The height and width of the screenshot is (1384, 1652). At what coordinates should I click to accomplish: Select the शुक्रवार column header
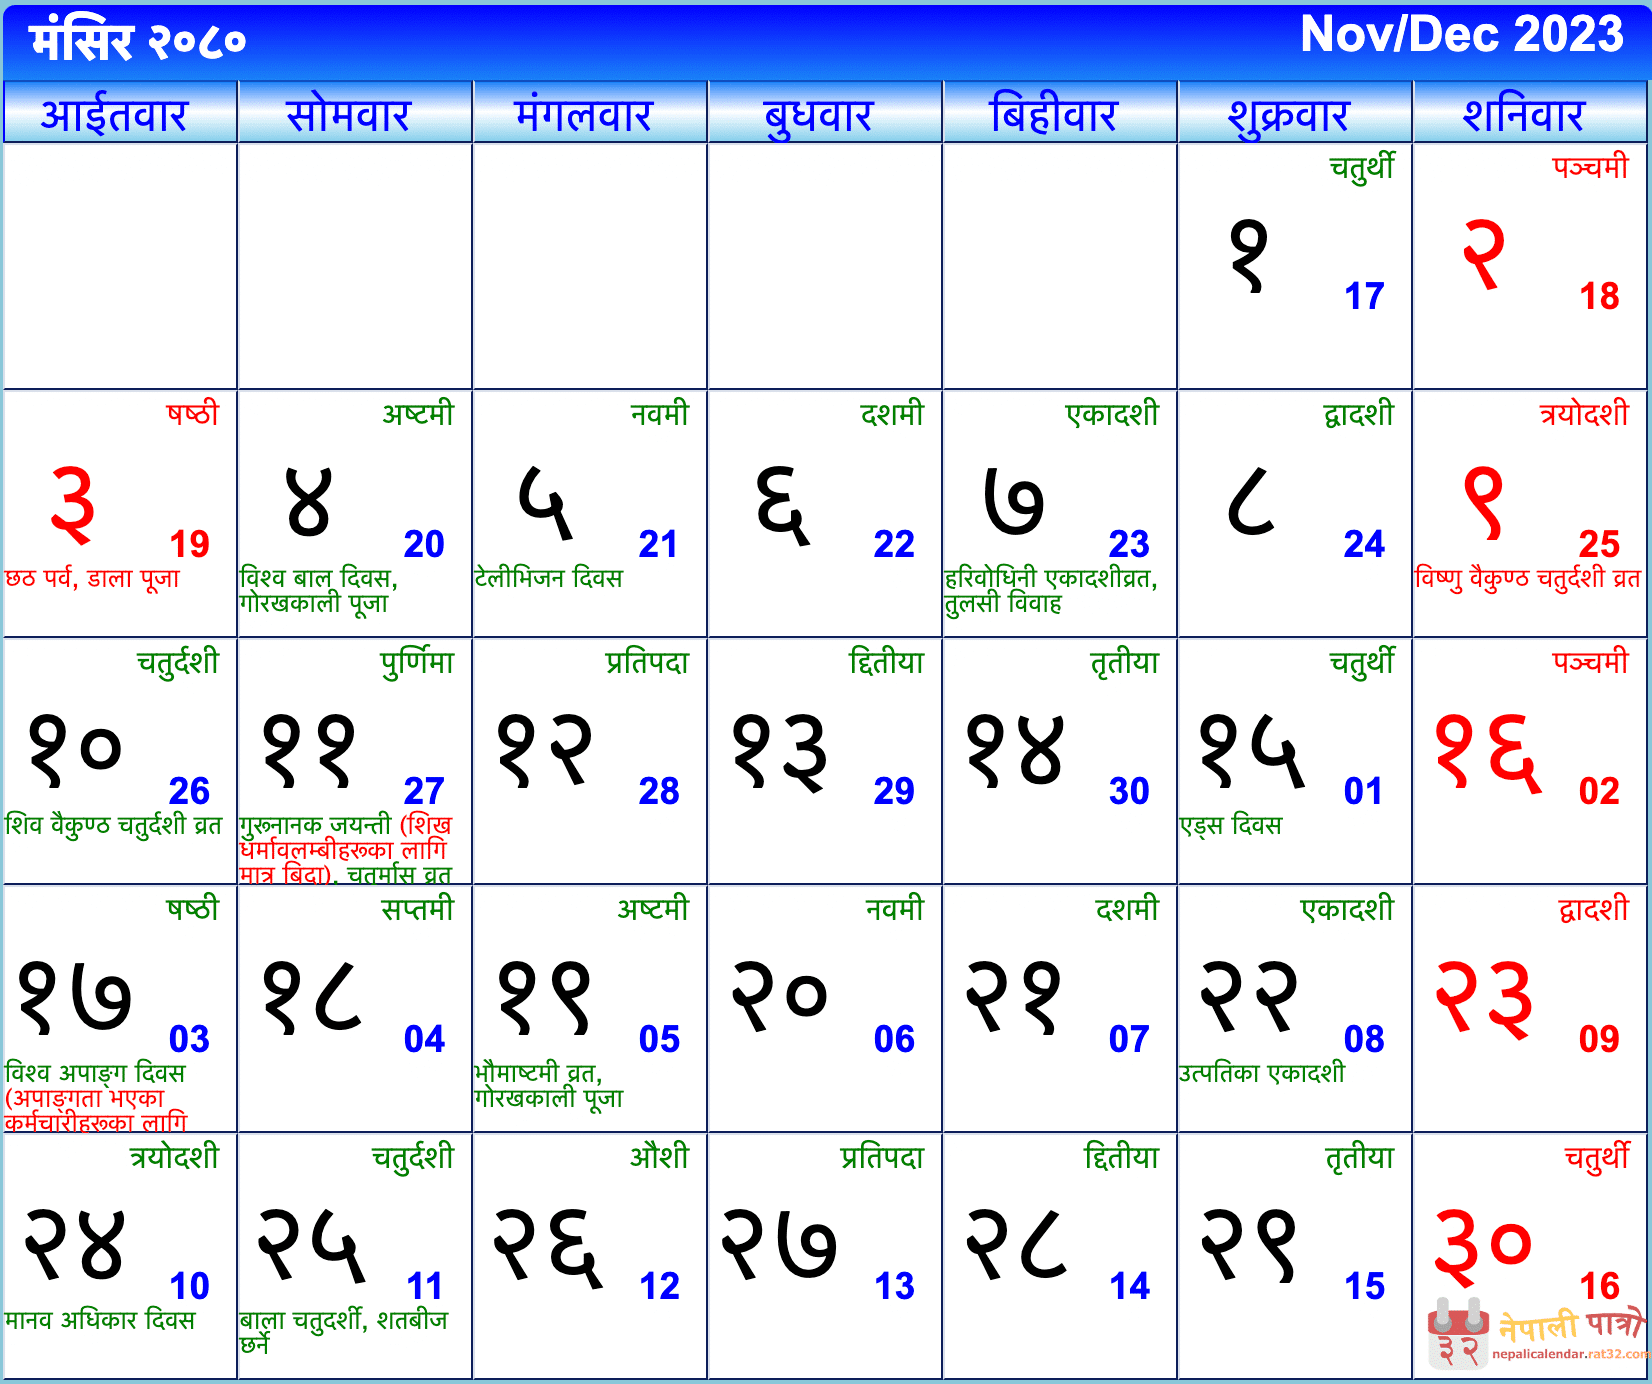click(x=1295, y=113)
